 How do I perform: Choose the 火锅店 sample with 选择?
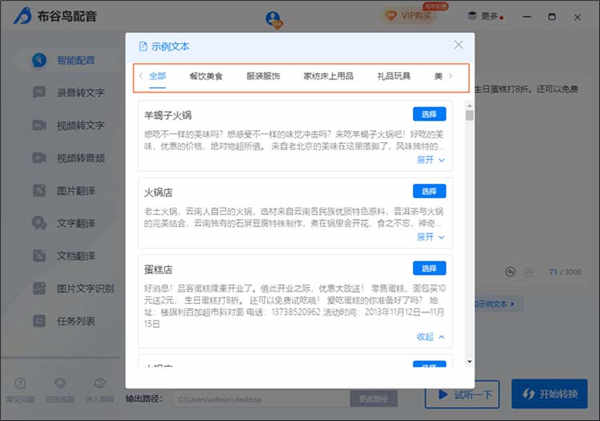(429, 191)
